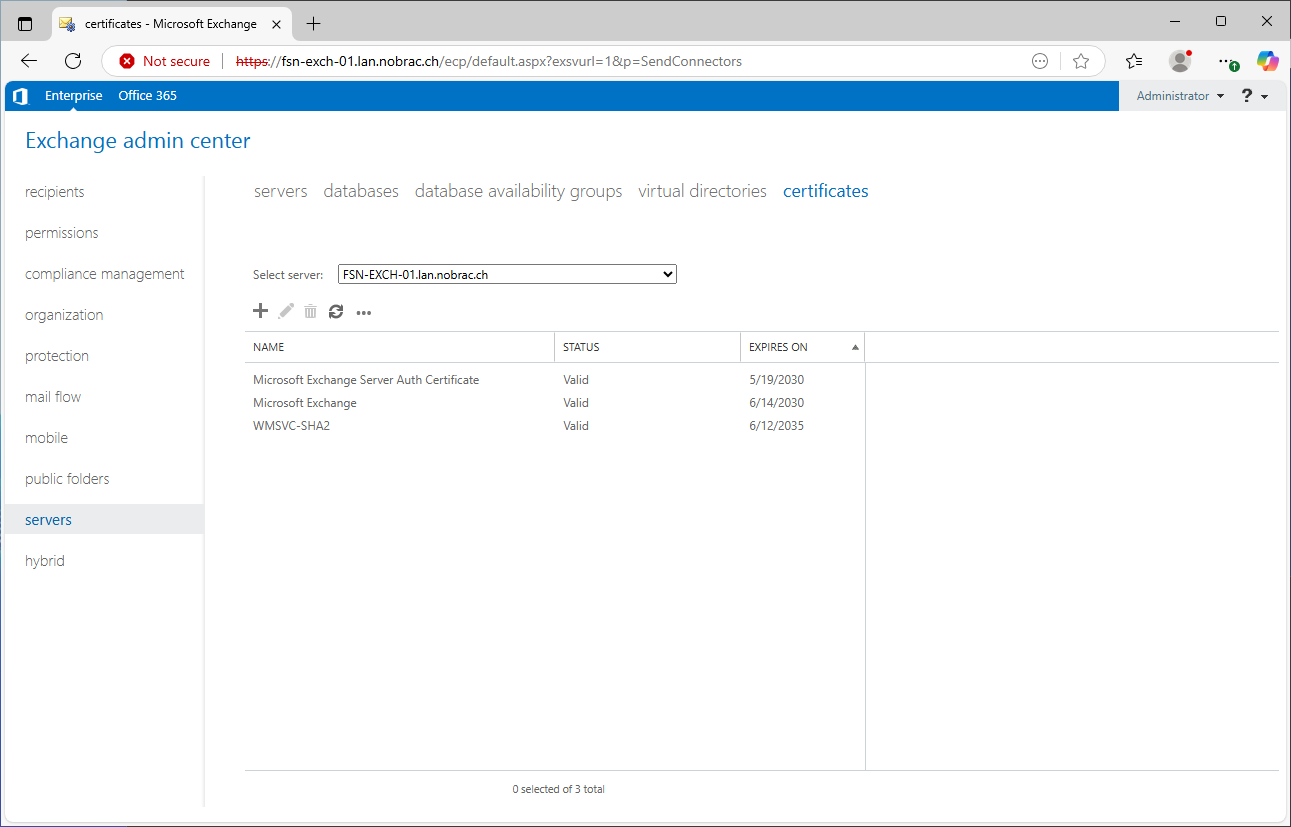The width and height of the screenshot is (1291, 827).
Task: Open the protection section
Action: point(57,356)
